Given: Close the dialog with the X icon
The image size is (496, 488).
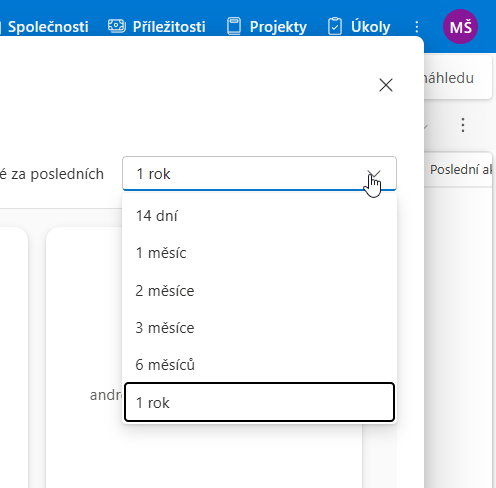Looking at the screenshot, I should pos(386,85).
